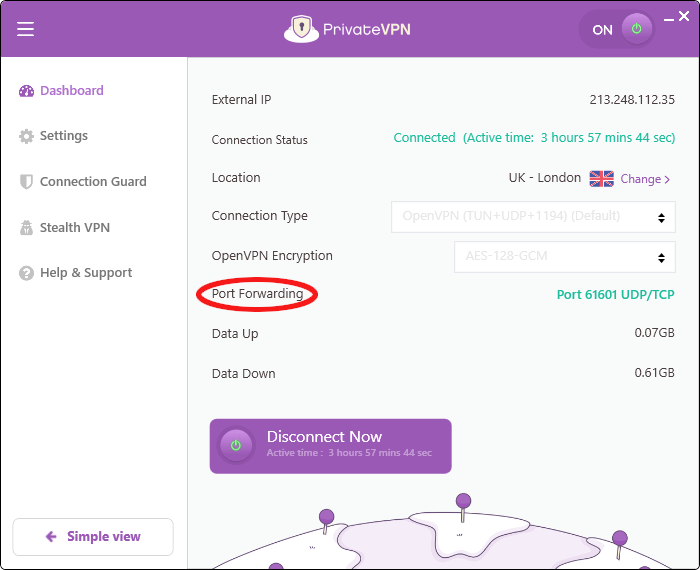Viewport: 700px width, 570px height.
Task: Toggle the ON power switch off
Action: click(x=617, y=29)
